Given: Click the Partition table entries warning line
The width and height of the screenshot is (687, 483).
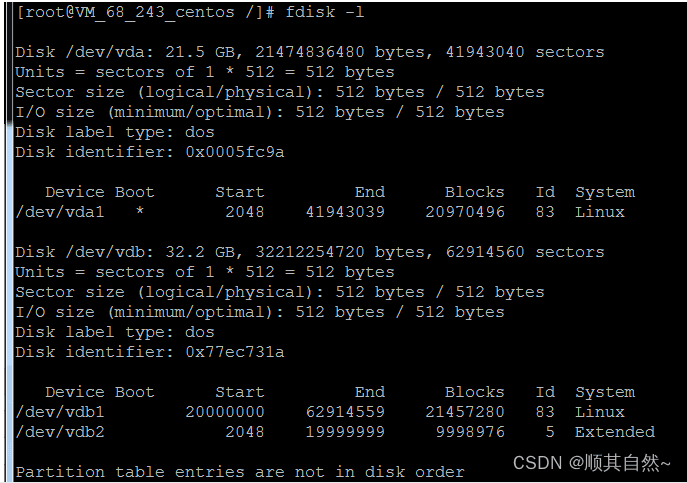Looking at the screenshot, I should 240,472.
